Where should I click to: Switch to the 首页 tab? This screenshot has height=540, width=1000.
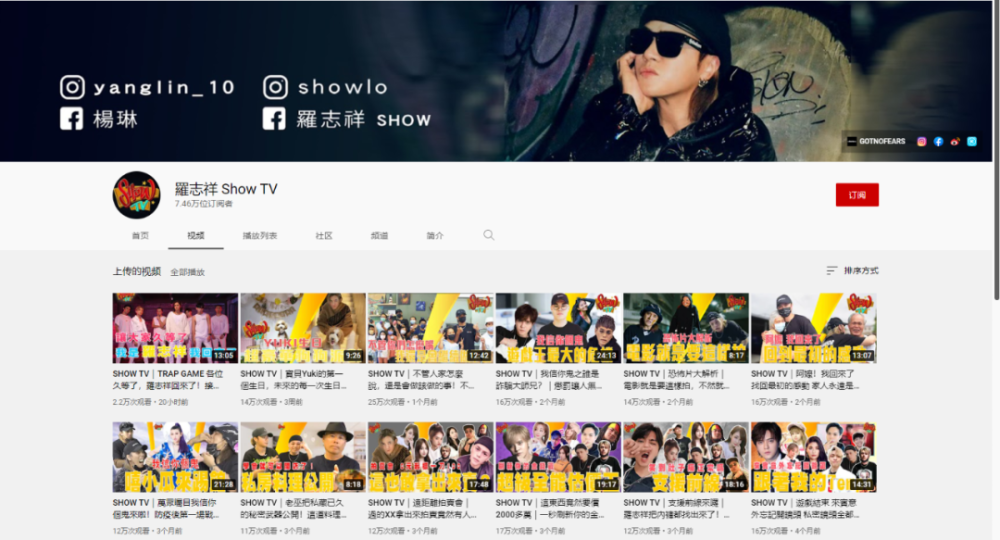[140, 235]
